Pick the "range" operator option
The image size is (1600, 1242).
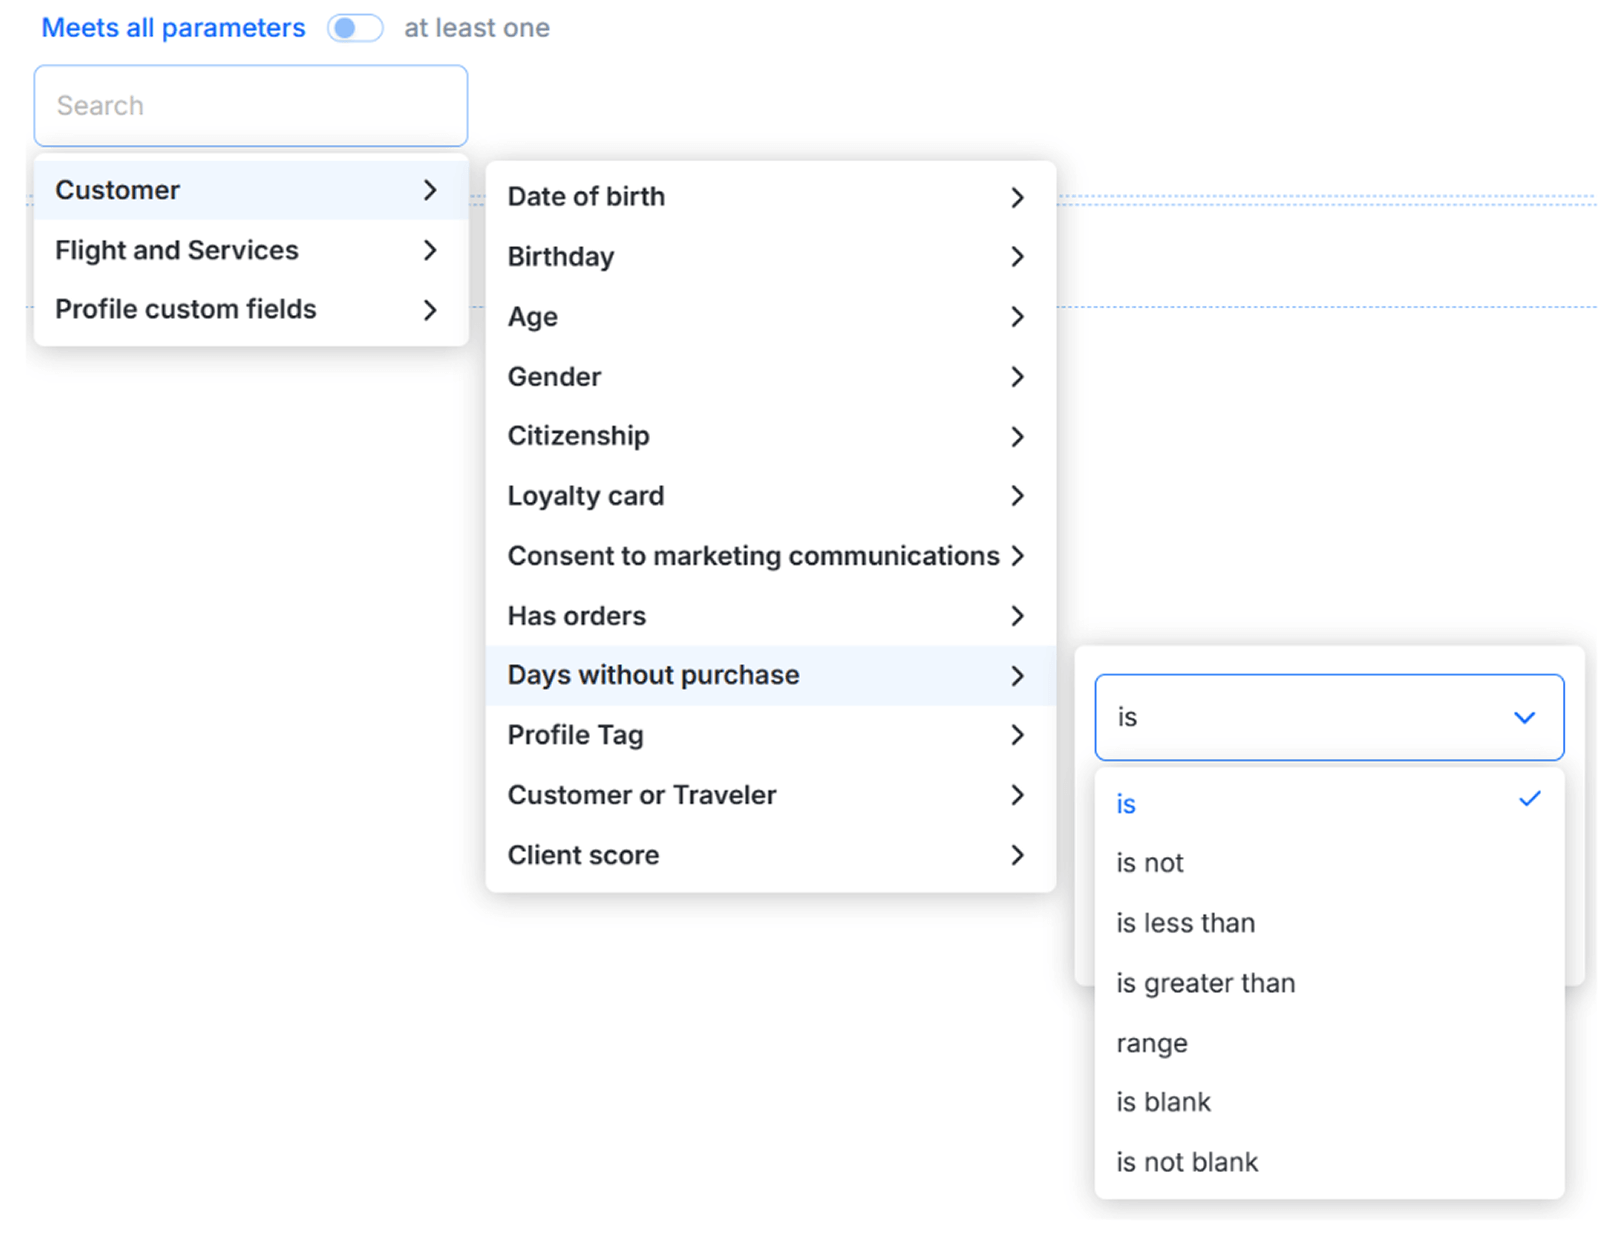tap(1152, 1043)
